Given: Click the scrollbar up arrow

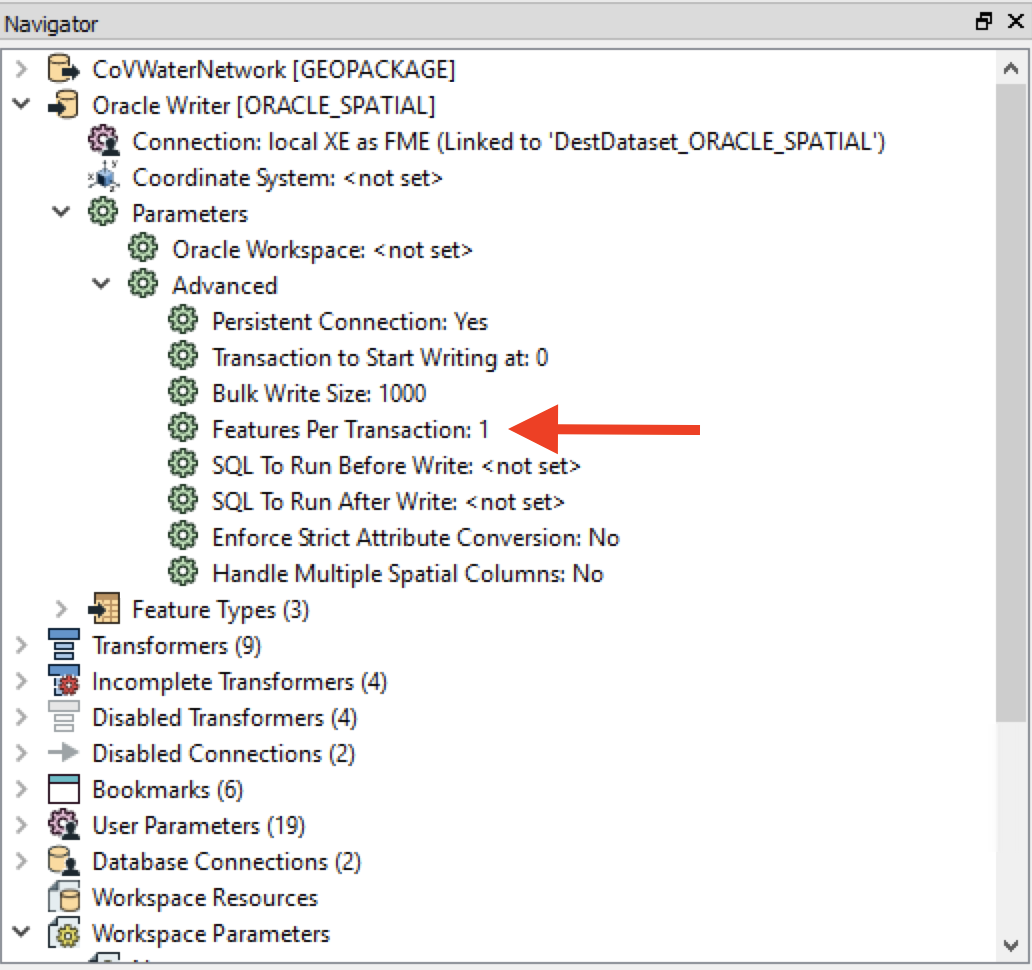Looking at the screenshot, I should tap(1011, 68).
